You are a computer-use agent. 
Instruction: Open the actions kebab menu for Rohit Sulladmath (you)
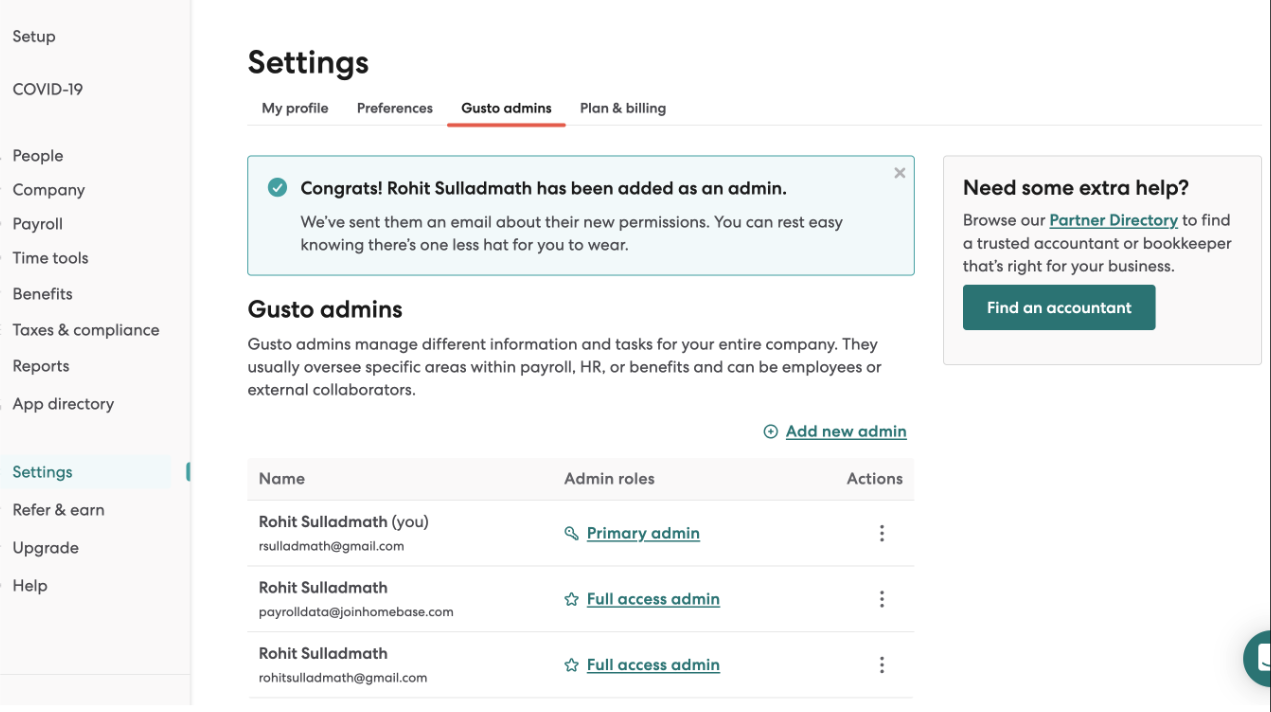882,533
